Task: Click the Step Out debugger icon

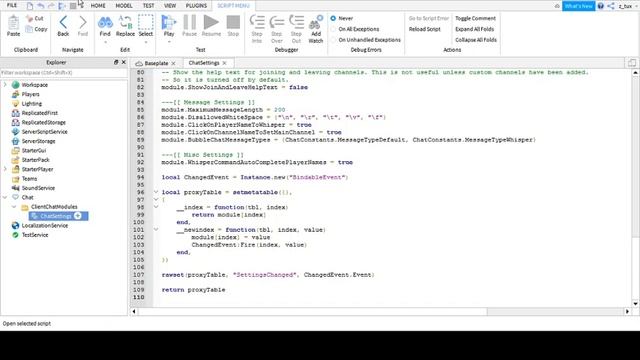Action: [296, 22]
